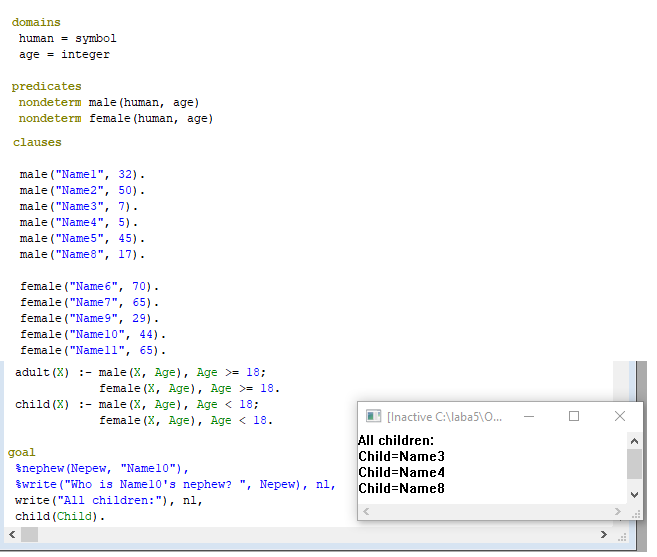Click the male("Name4", 5) fact

[79, 222]
